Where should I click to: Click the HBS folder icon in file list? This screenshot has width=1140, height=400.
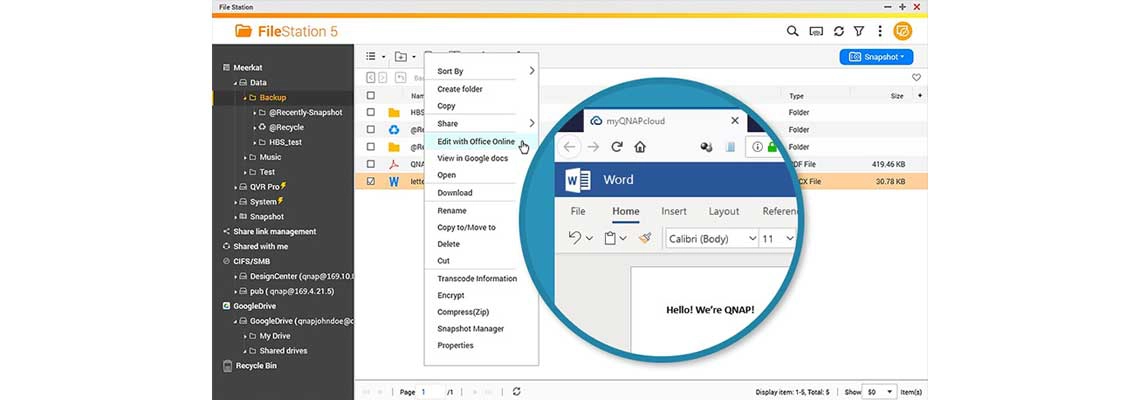pos(393,113)
